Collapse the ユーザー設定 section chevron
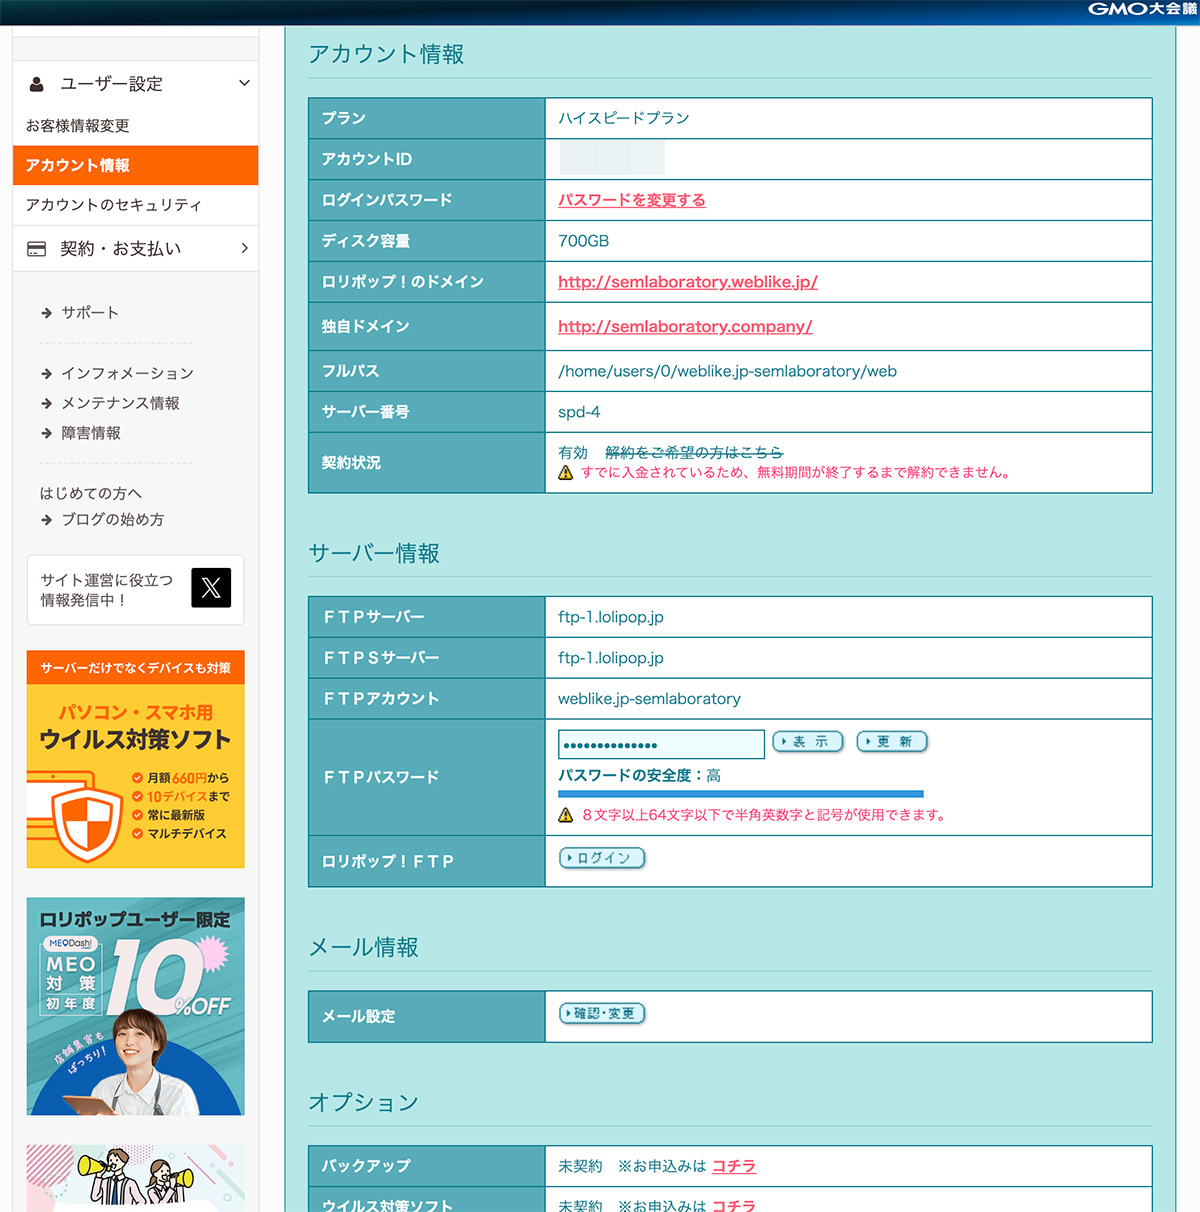This screenshot has width=1200, height=1212. pyautogui.click(x=244, y=84)
